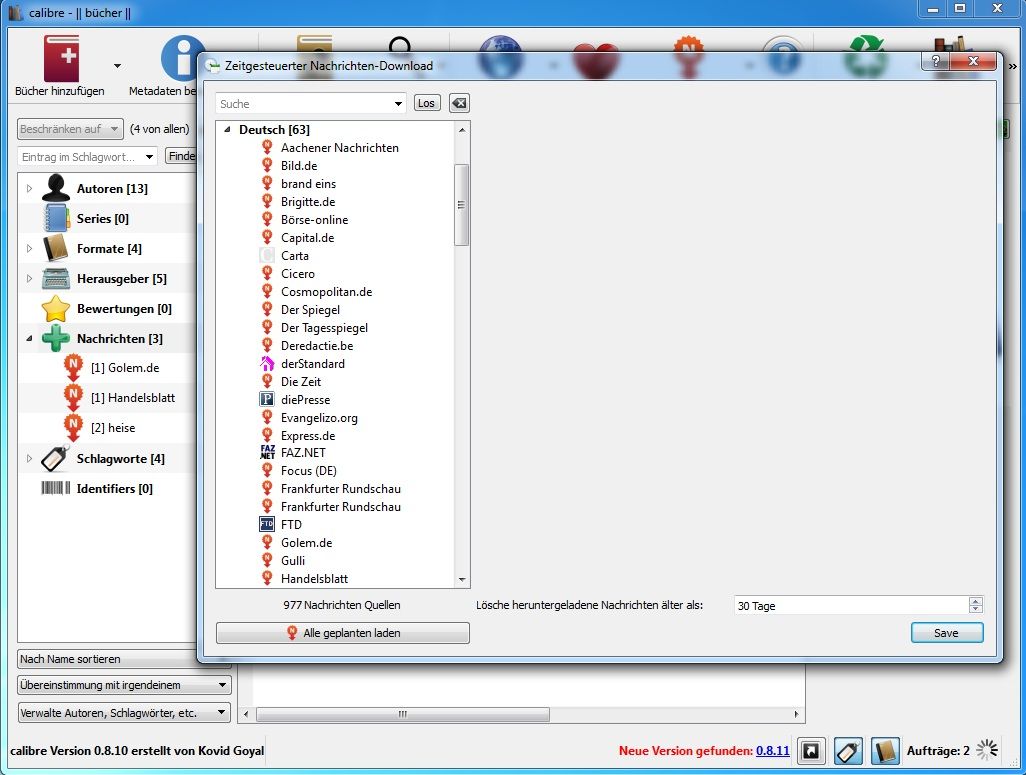
Task: Click the Bücher hinzufügen red book icon
Action: click(61, 58)
